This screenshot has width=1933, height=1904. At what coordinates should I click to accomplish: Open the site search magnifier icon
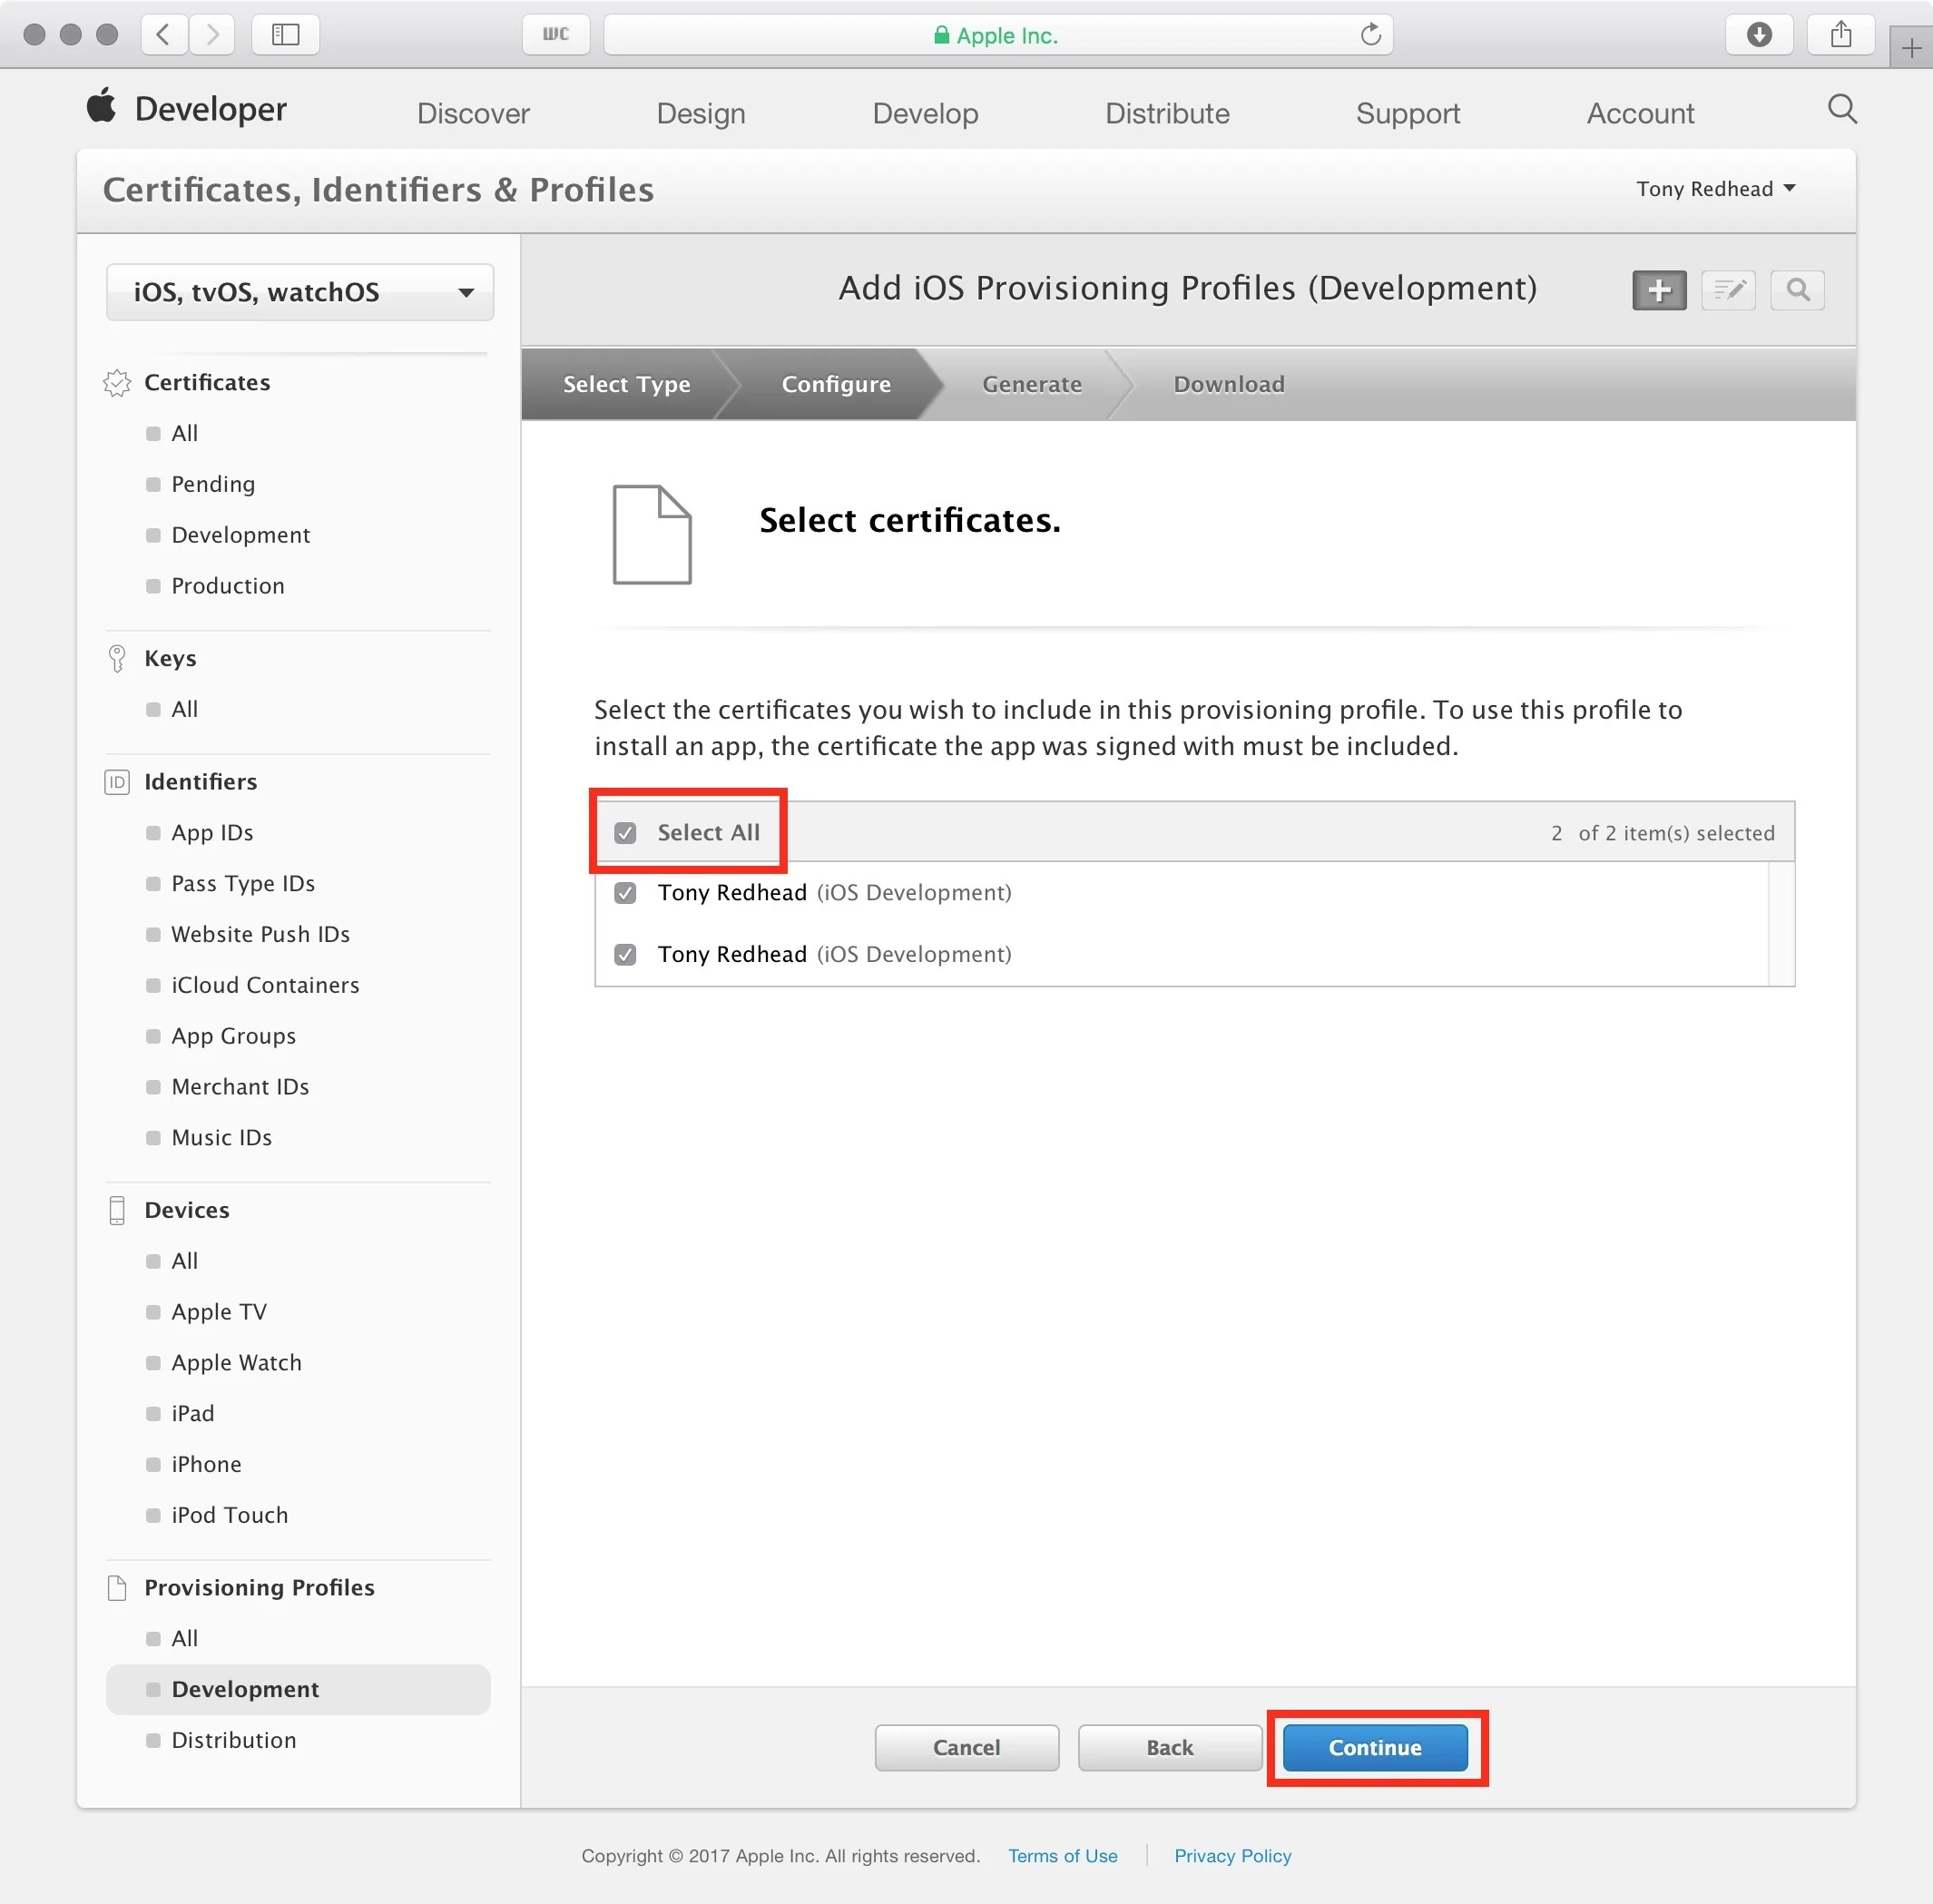click(x=1842, y=109)
